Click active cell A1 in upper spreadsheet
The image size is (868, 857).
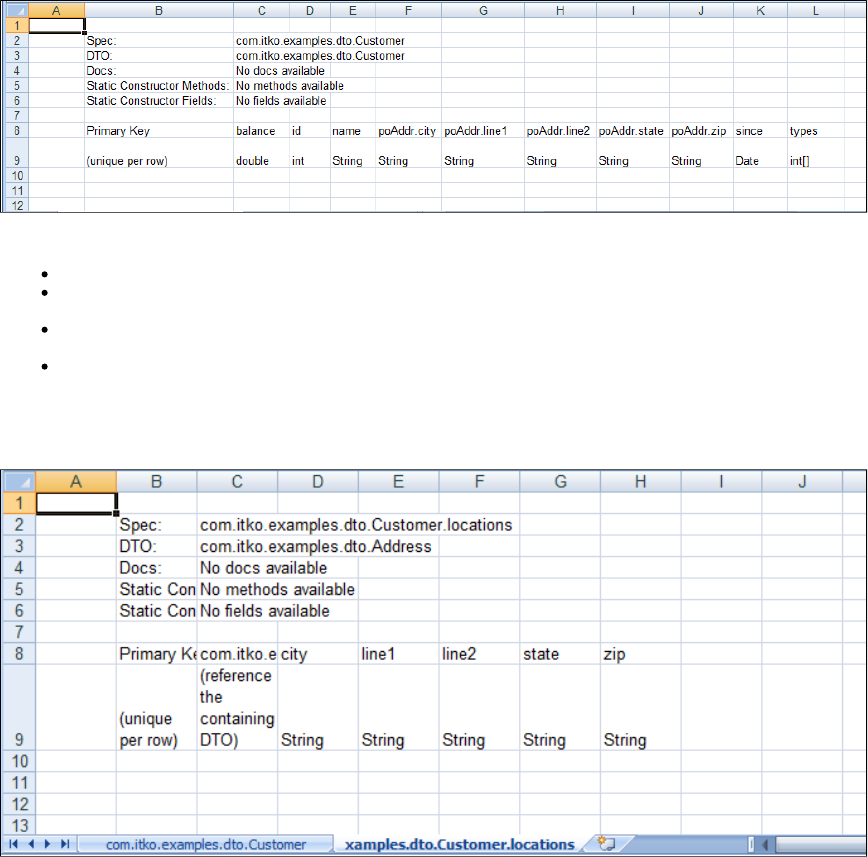[56, 25]
